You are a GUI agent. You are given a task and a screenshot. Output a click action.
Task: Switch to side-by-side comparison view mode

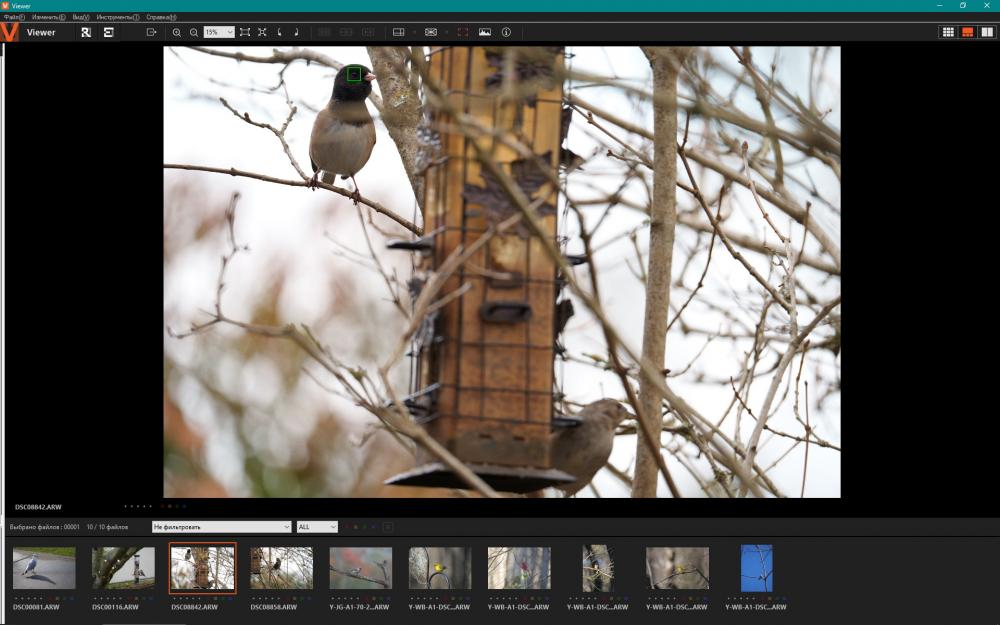tap(987, 32)
